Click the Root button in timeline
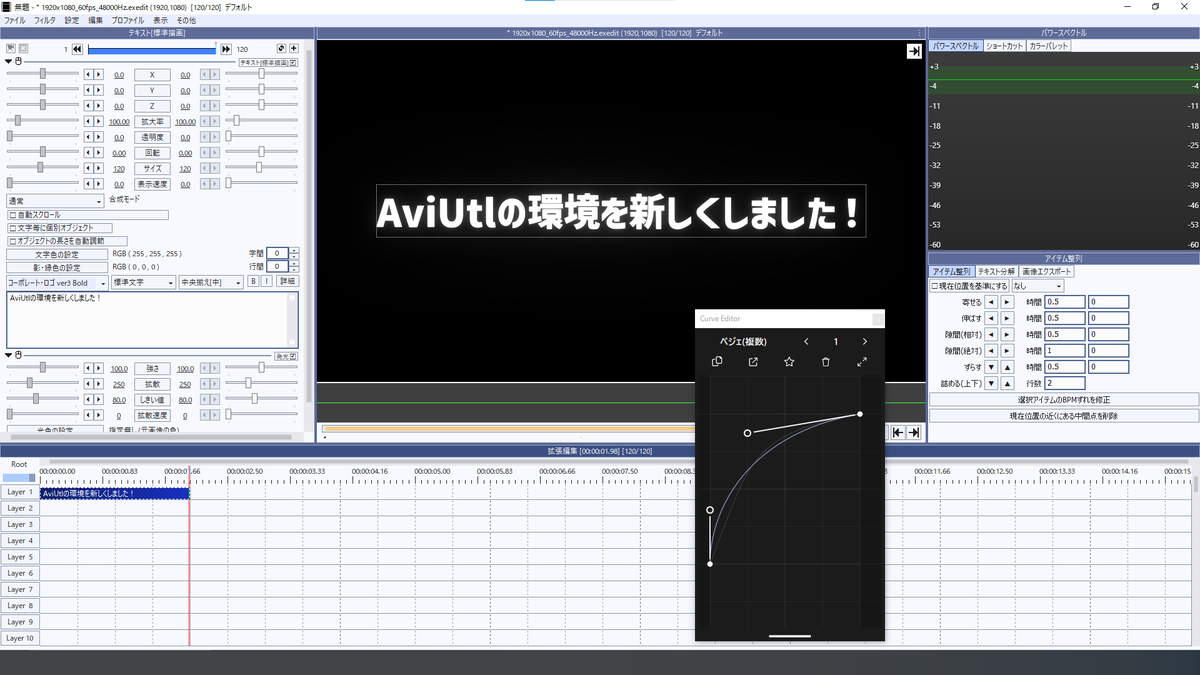 click(x=19, y=464)
